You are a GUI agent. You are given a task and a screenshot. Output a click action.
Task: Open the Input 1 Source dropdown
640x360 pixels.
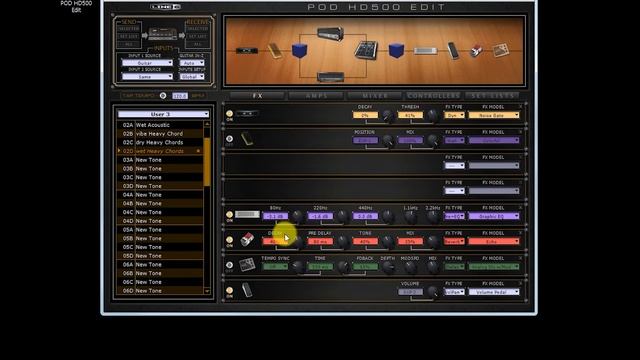pyautogui.click(x=147, y=63)
